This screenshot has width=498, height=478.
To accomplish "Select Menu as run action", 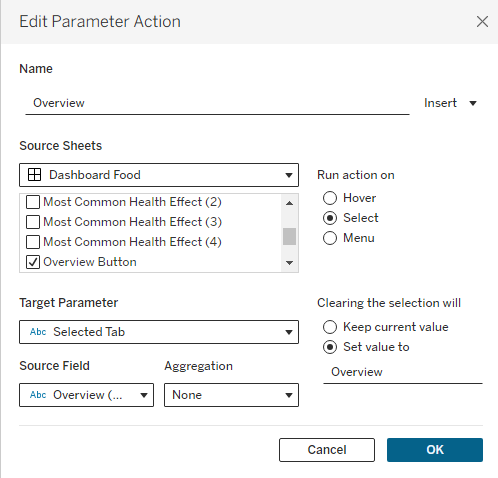I will click(330, 238).
